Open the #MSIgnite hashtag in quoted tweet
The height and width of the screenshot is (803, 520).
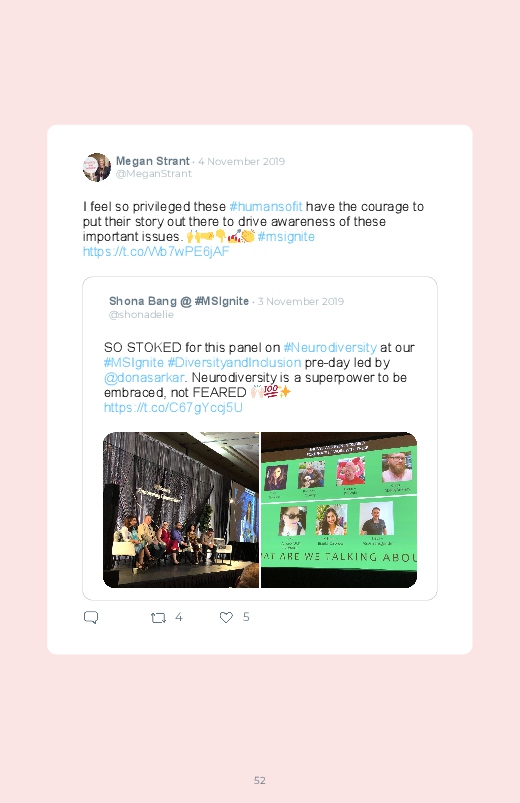coord(134,363)
